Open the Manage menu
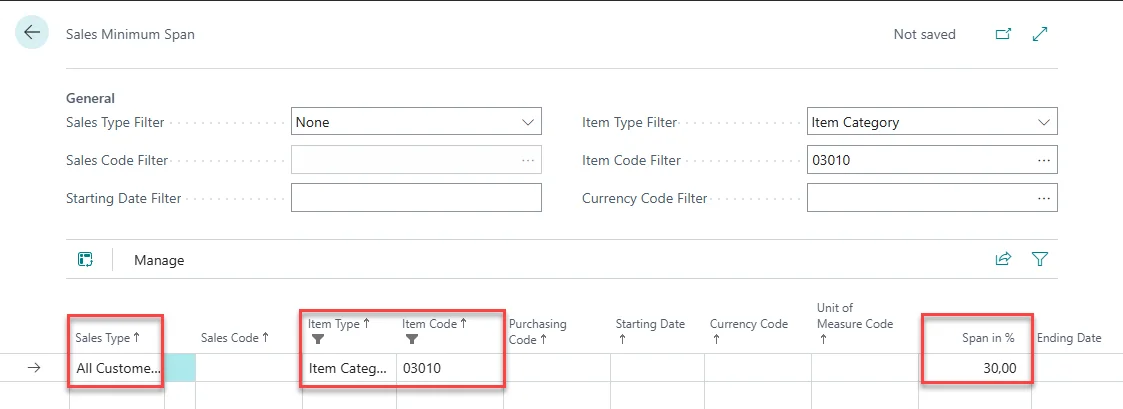Viewport: 1123px width, 409px height. click(159, 260)
